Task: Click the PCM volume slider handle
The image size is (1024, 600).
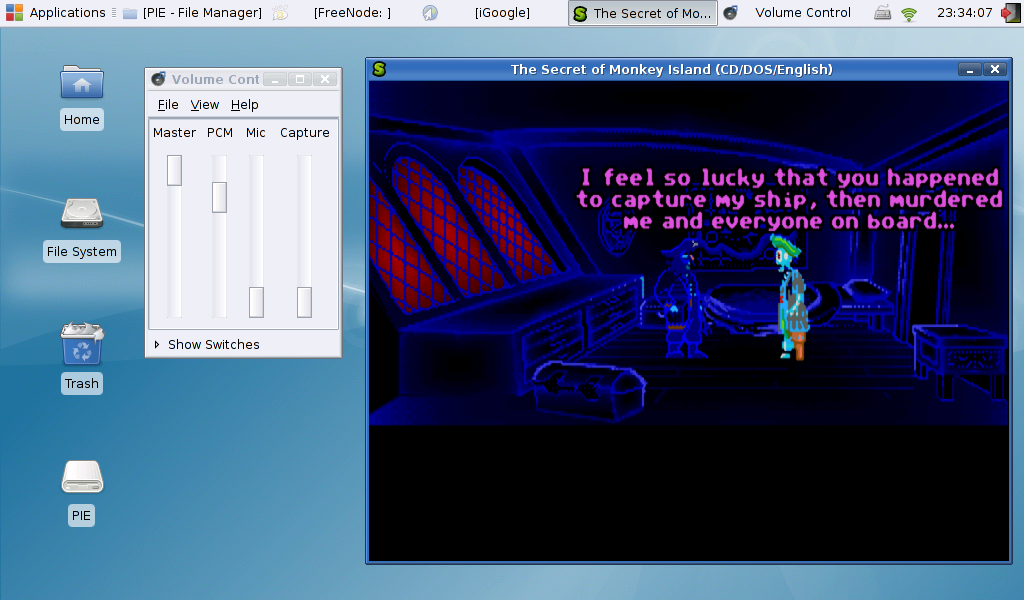Action: tap(219, 197)
